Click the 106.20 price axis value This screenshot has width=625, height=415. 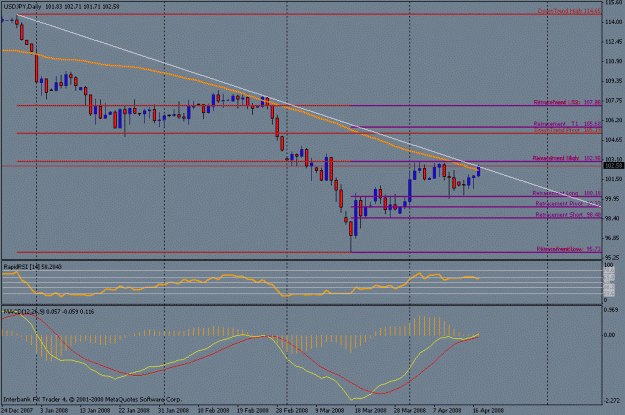pos(613,120)
